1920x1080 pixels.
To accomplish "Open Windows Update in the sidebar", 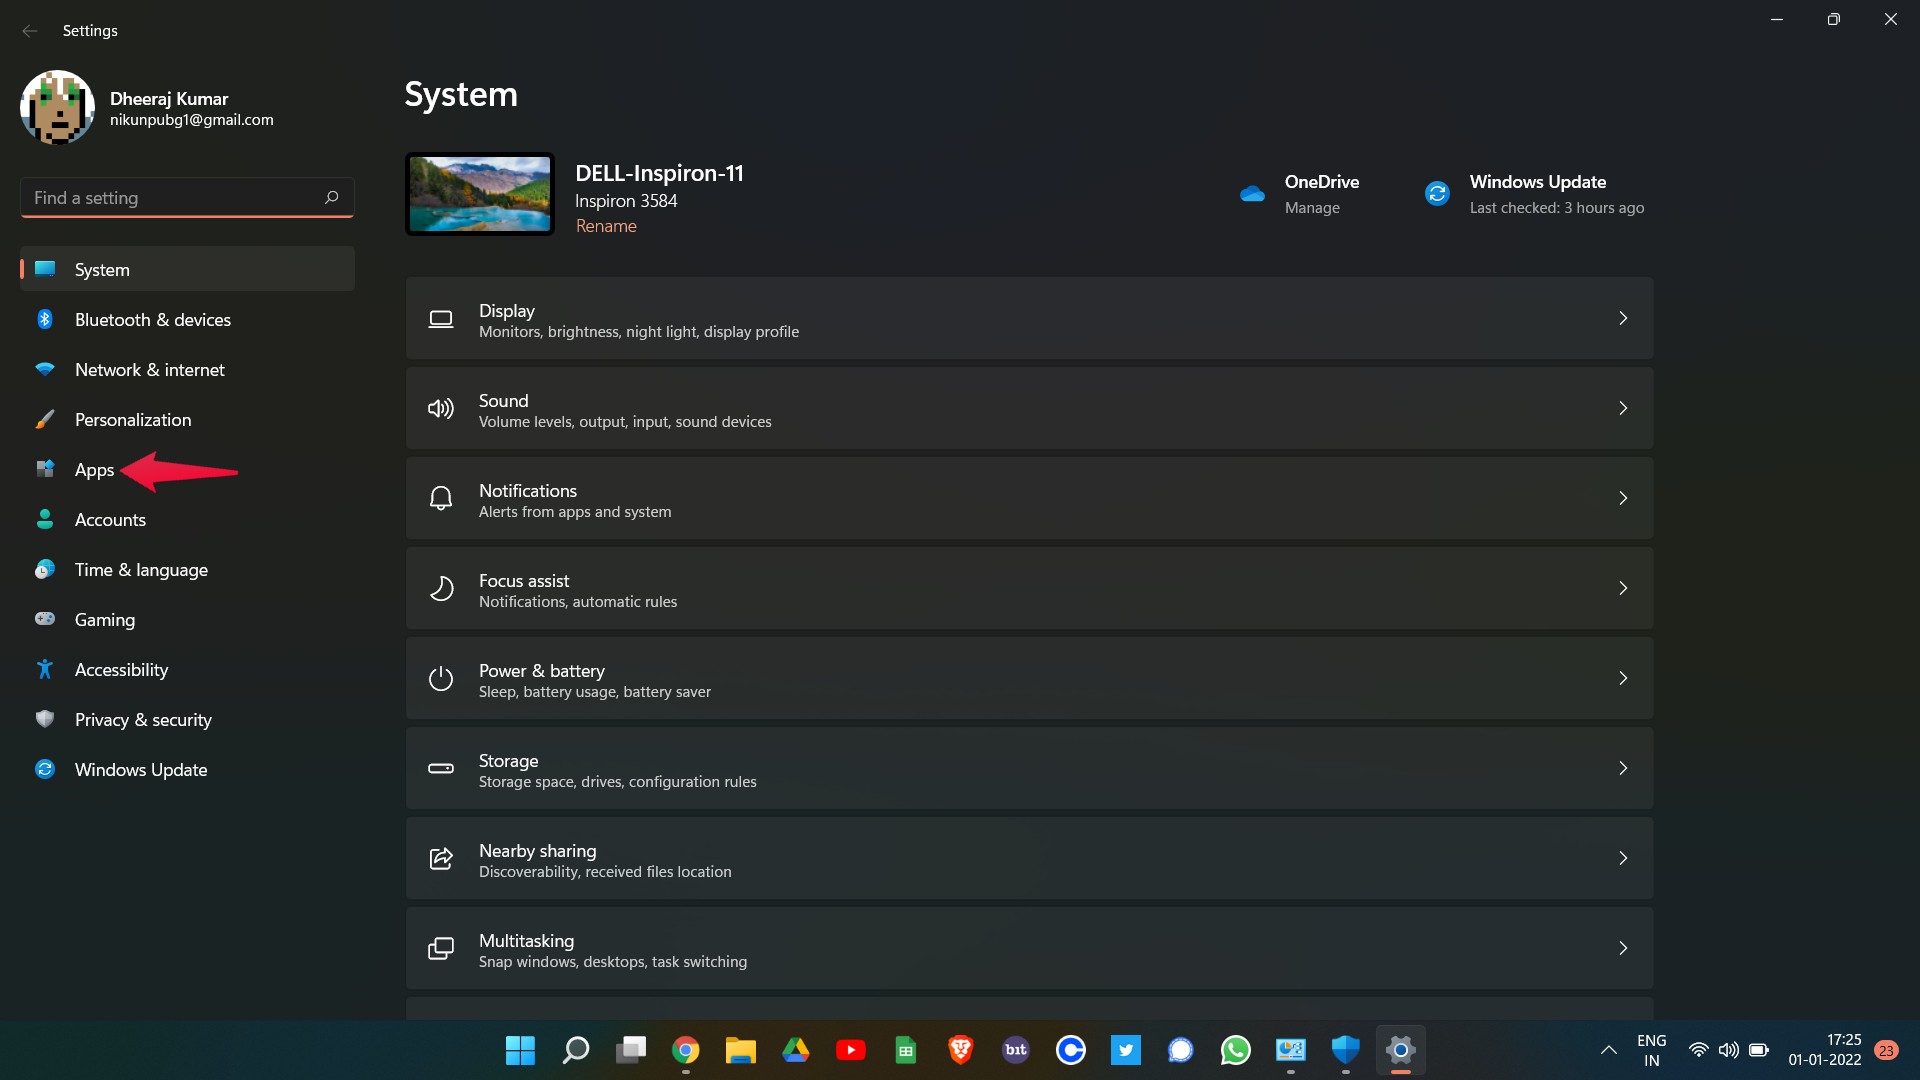I will click(x=188, y=770).
